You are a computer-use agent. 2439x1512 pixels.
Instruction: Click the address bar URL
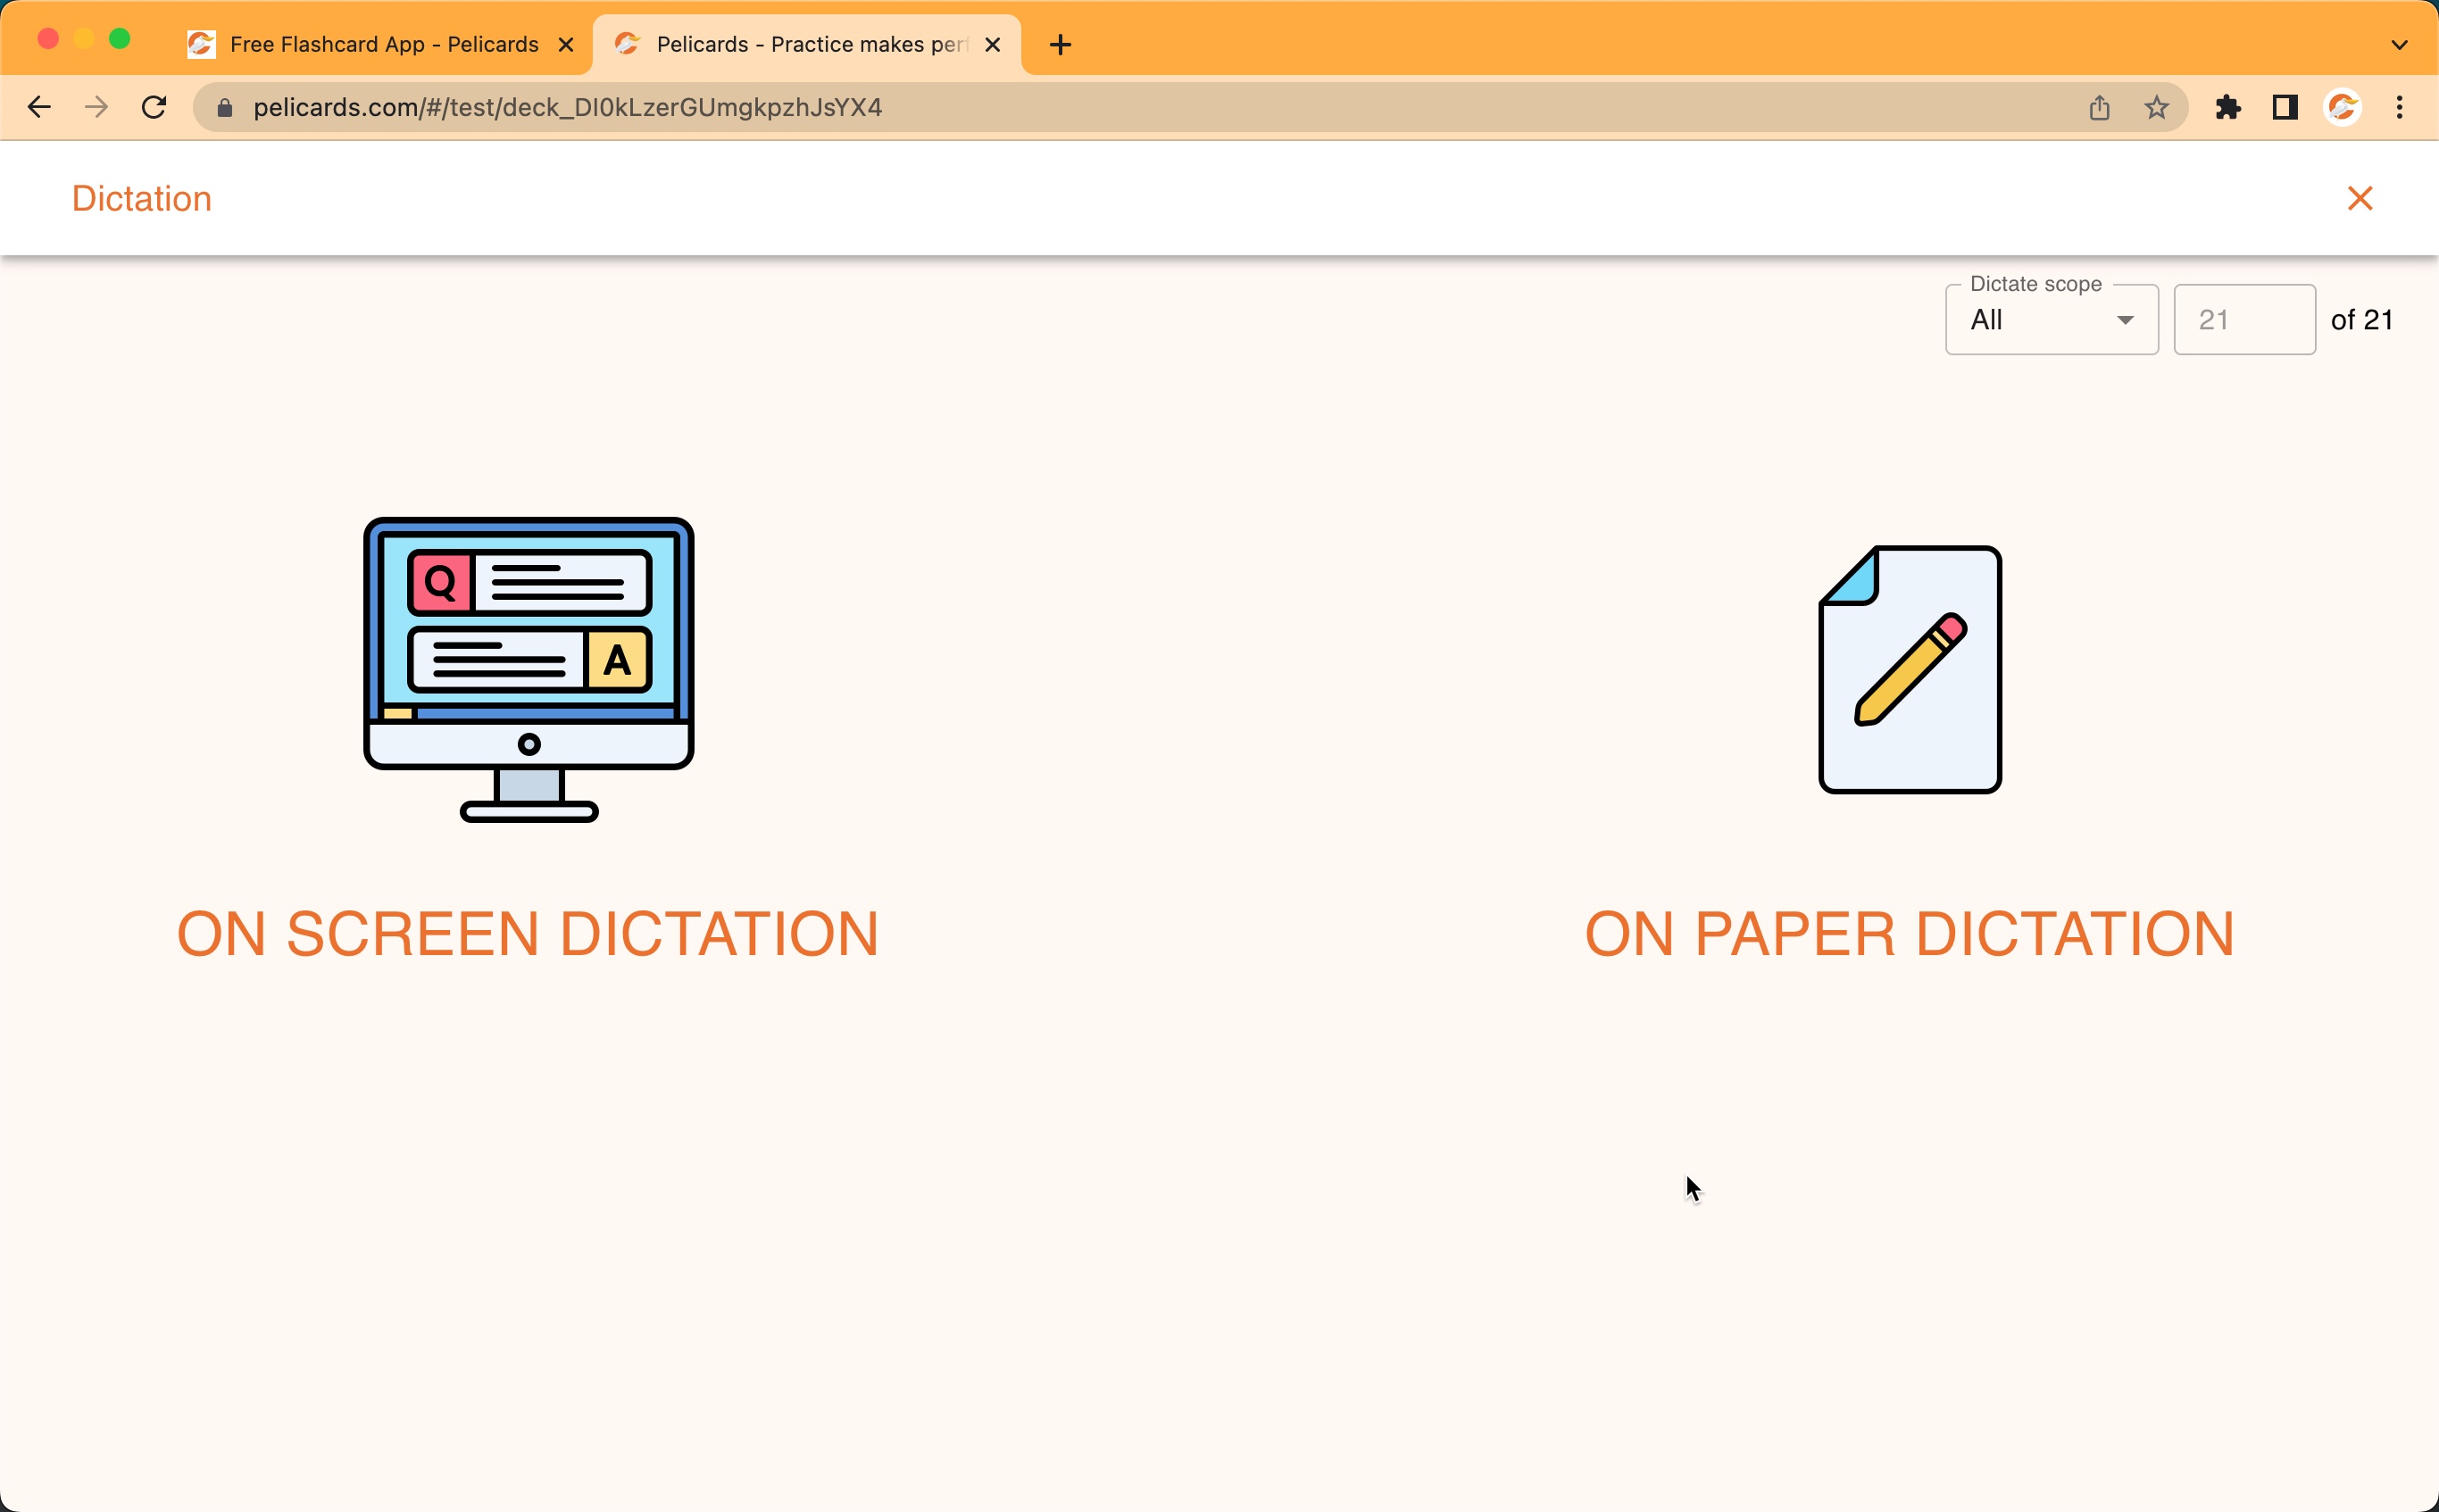pyautogui.click(x=567, y=107)
